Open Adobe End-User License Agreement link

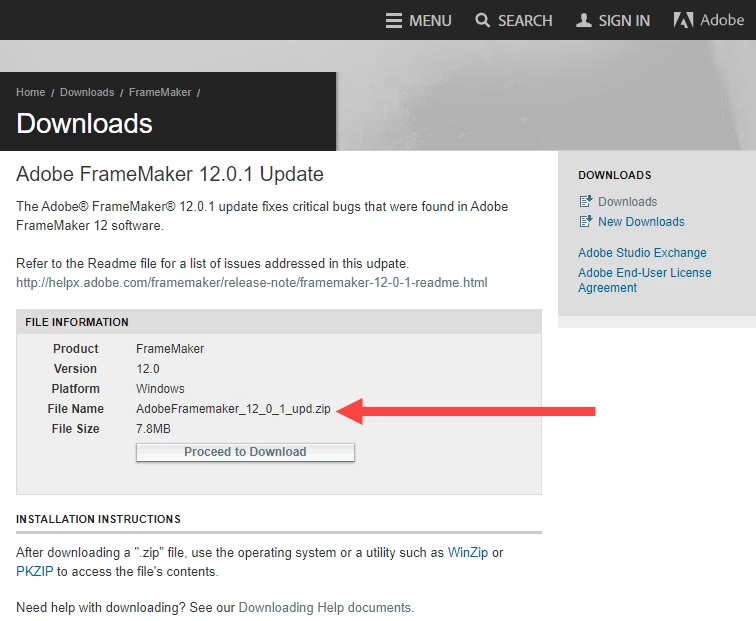pos(645,280)
